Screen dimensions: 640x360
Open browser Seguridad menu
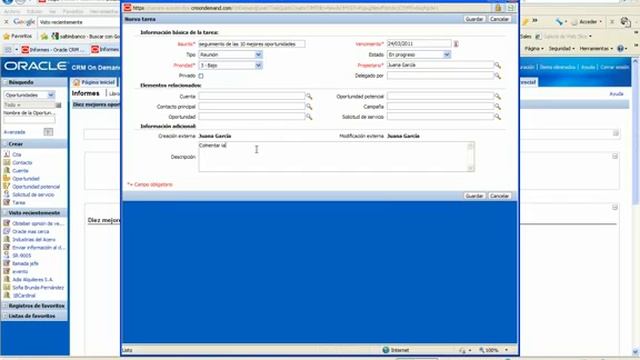tap(561, 49)
